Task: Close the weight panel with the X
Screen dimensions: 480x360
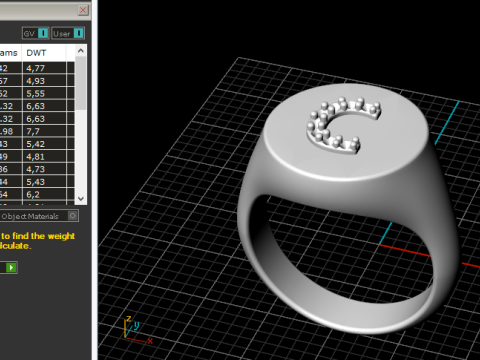Action: (x=83, y=10)
